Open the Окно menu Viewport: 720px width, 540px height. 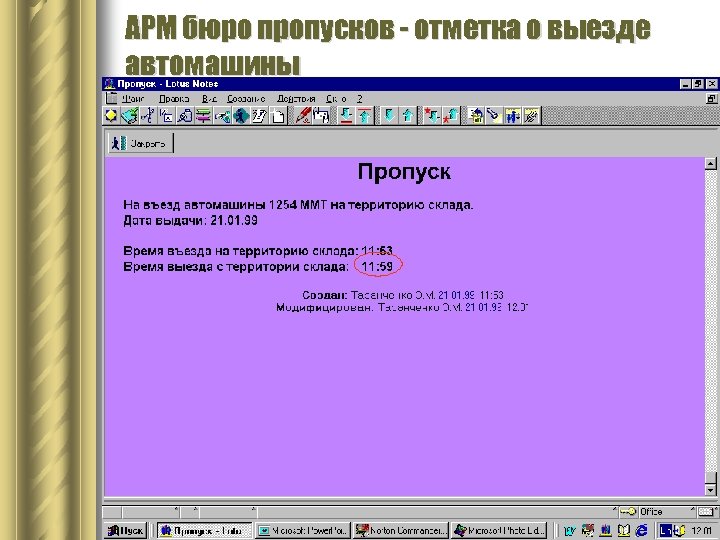point(336,99)
